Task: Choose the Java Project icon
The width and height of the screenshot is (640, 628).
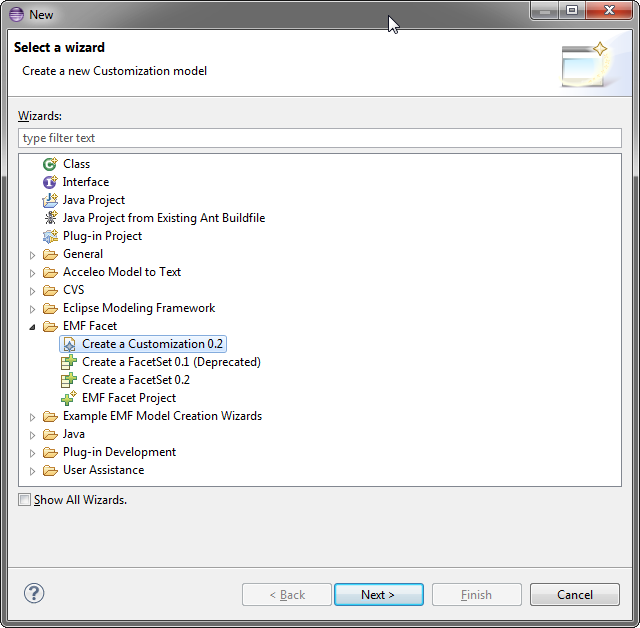Action: click(50, 200)
